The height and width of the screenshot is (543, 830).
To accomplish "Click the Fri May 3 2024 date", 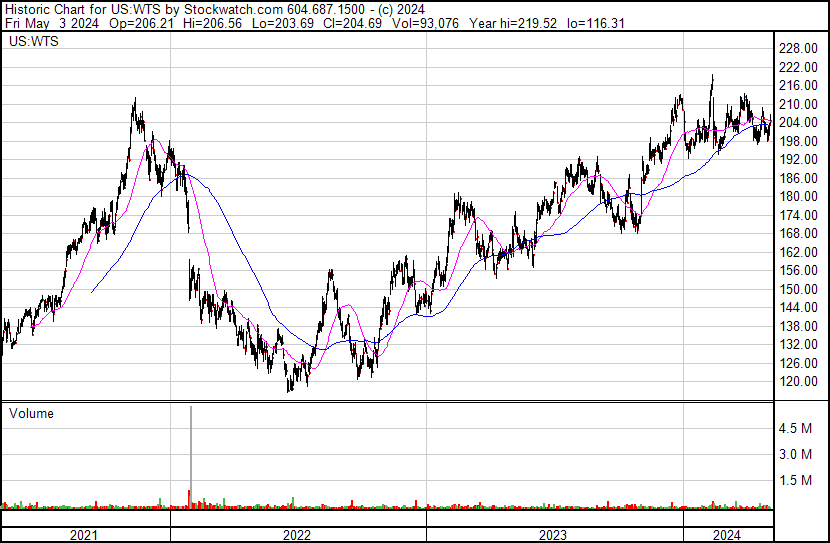I will [x=51, y=23].
